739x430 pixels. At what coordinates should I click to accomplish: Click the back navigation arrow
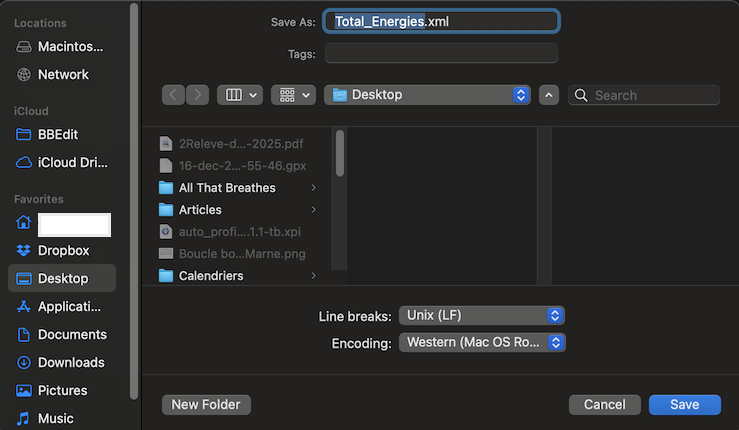click(x=173, y=95)
